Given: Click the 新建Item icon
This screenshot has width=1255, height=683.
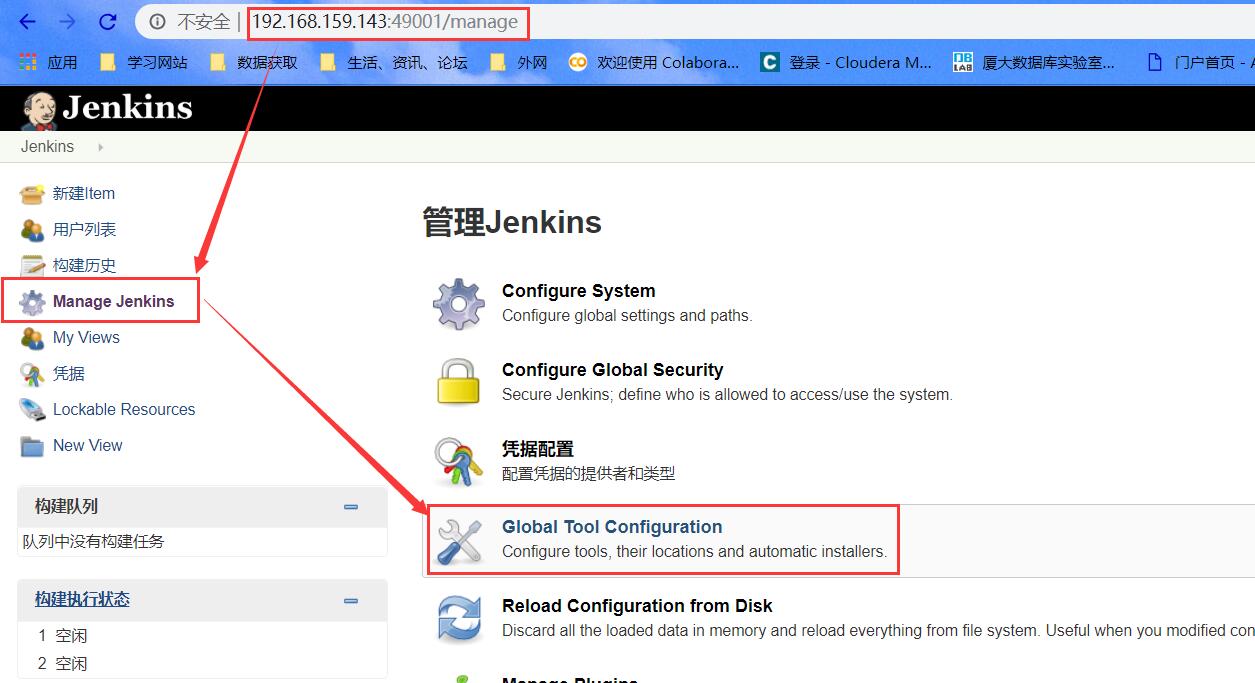Looking at the screenshot, I should tap(33, 194).
